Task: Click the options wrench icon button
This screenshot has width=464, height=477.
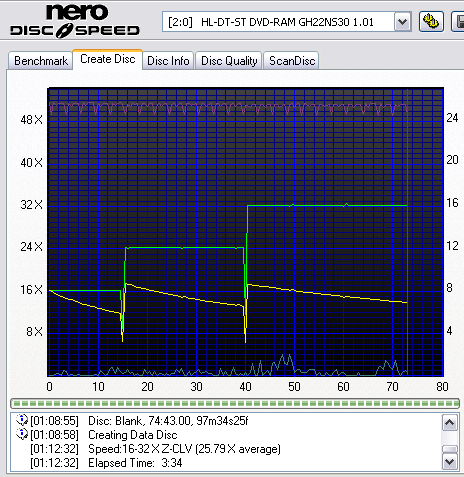Action: [431, 22]
